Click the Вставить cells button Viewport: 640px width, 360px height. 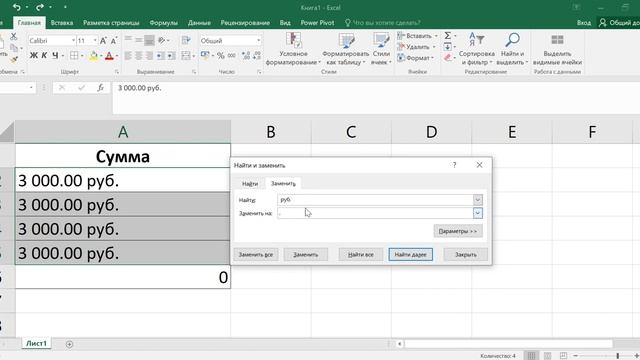pos(414,36)
